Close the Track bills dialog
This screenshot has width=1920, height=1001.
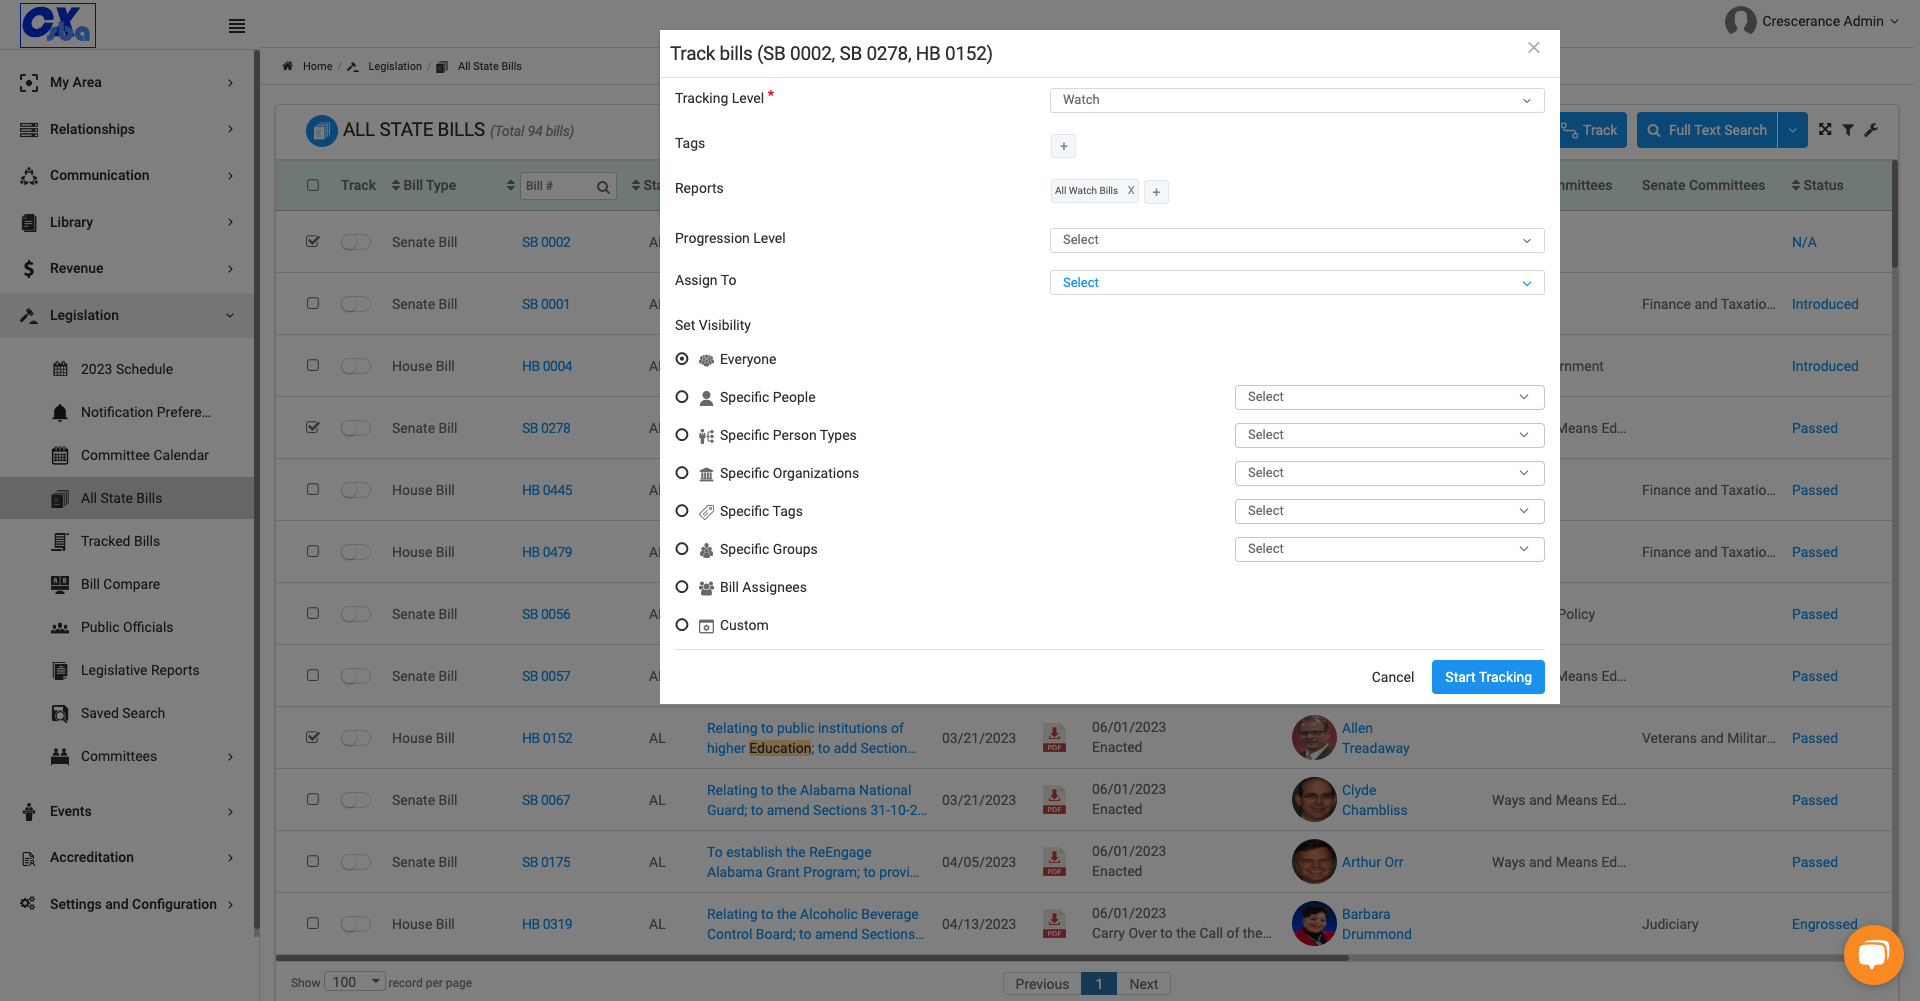point(1533,48)
